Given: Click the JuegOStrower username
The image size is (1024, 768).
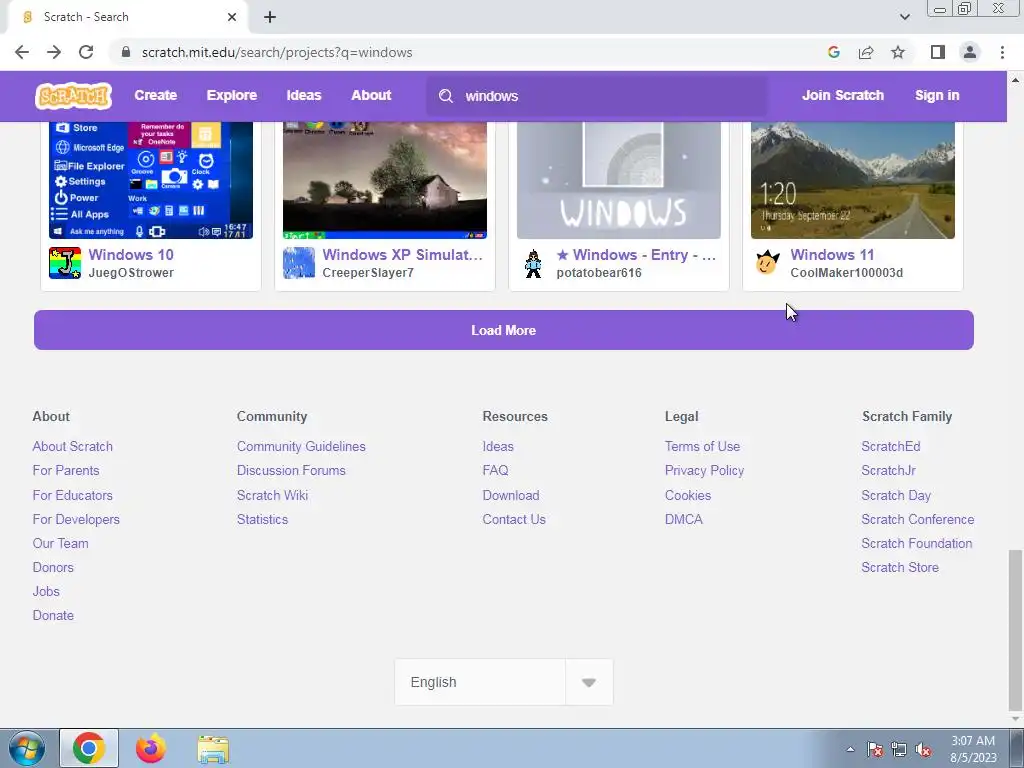Looking at the screenshot, I should click(x=131, y=273).
